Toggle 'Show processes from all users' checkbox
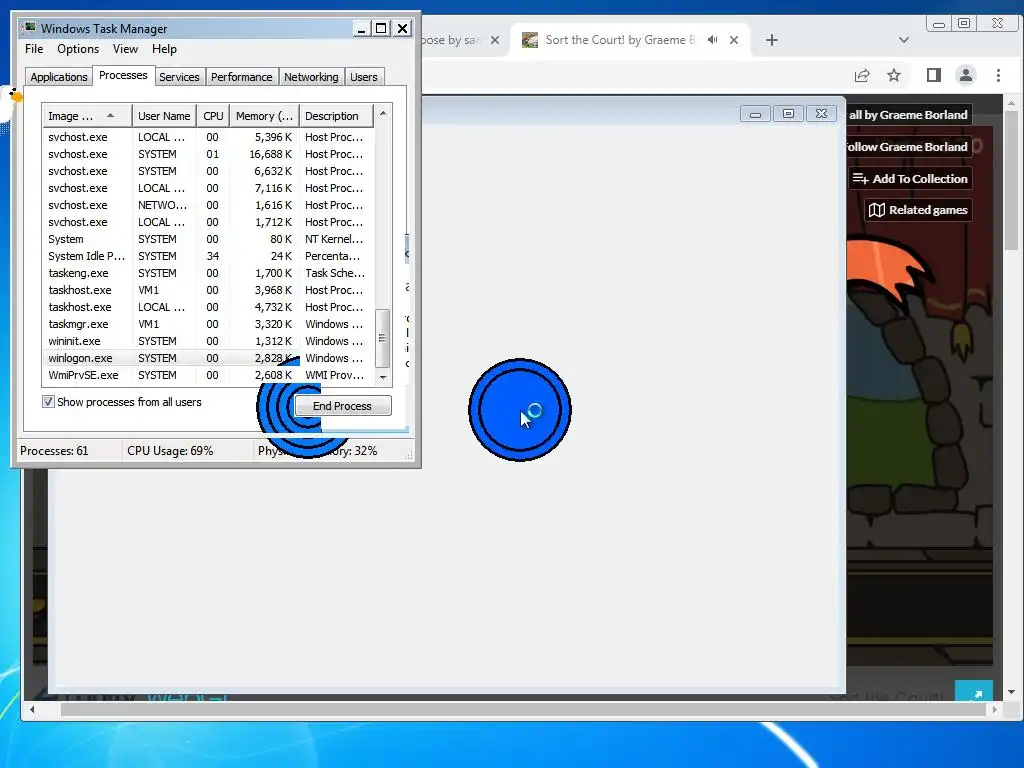Viewport: 1024px width, 768px height. pos(48,402)
